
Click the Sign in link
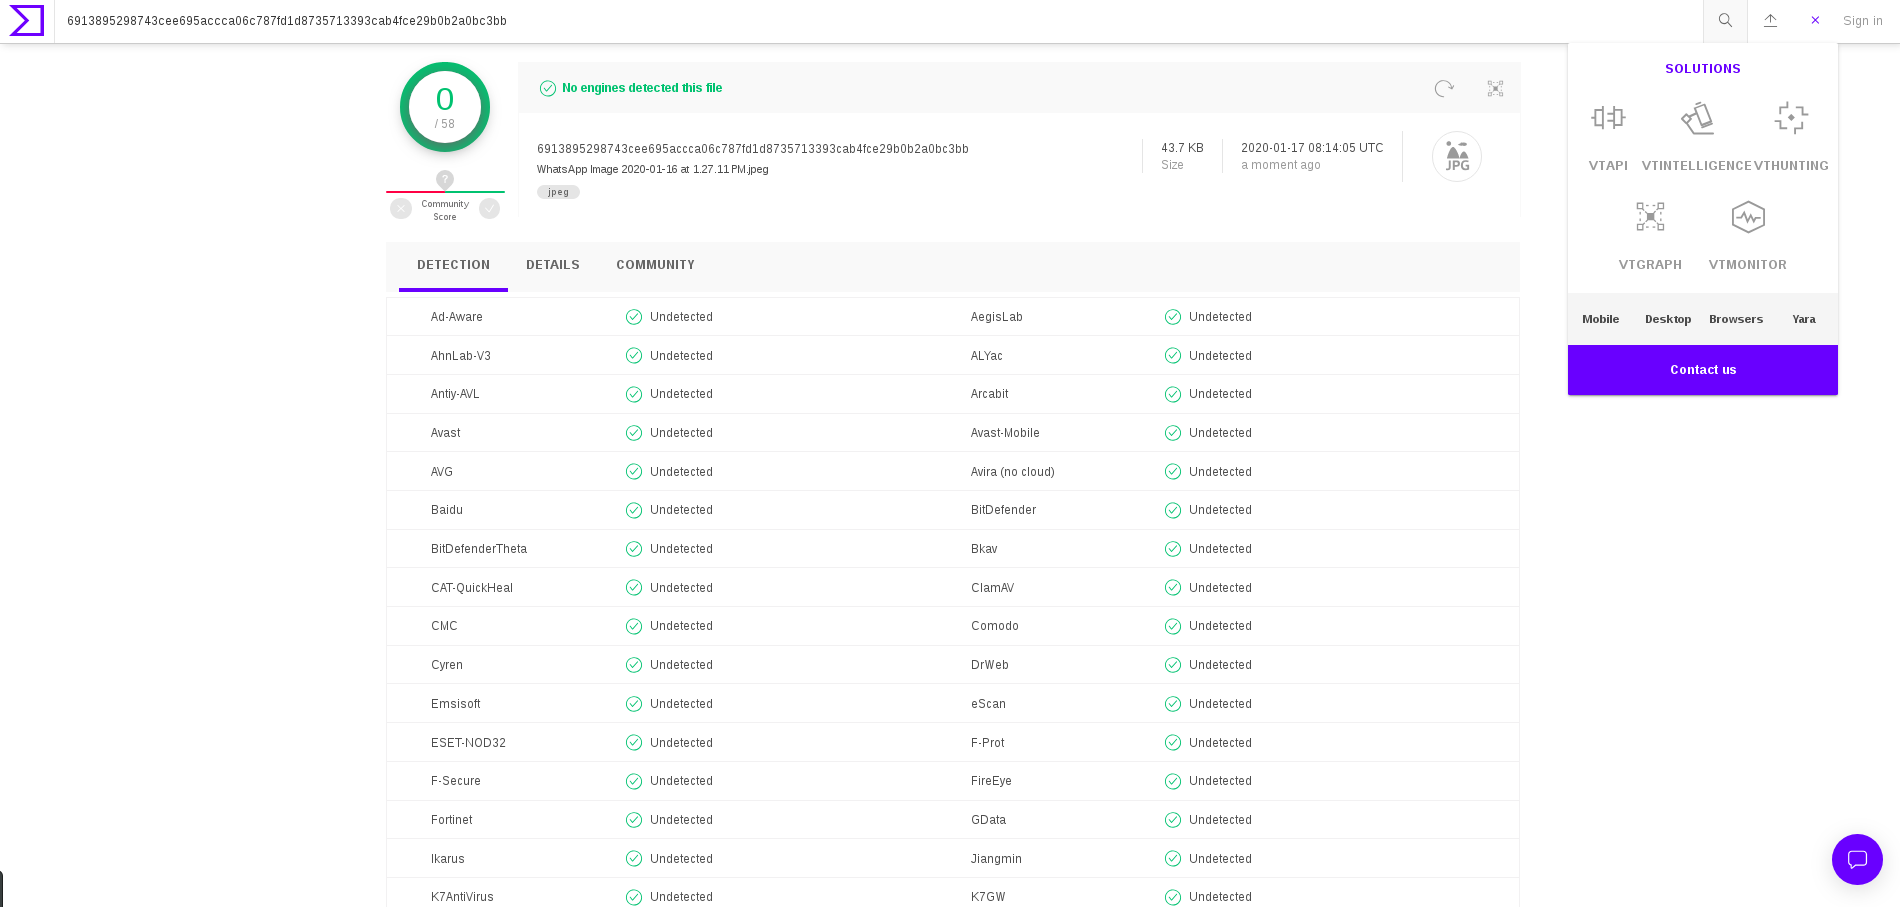(1862, 21)
